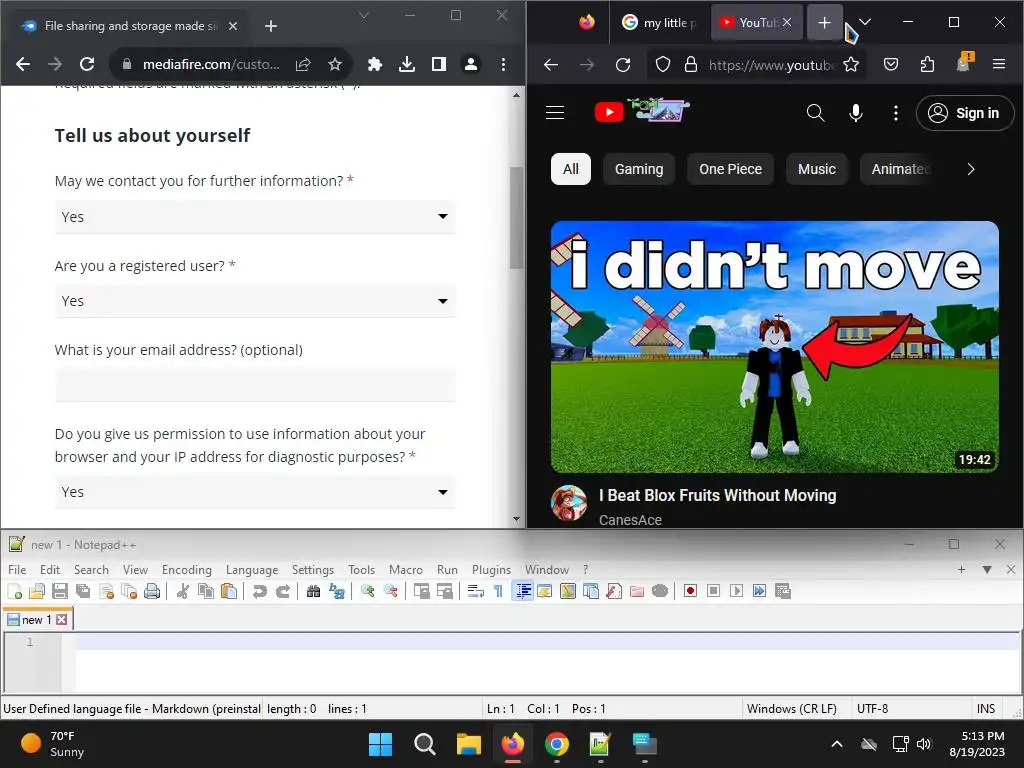Save the document using Notepad++ Save icon

(x=60, y=592)
